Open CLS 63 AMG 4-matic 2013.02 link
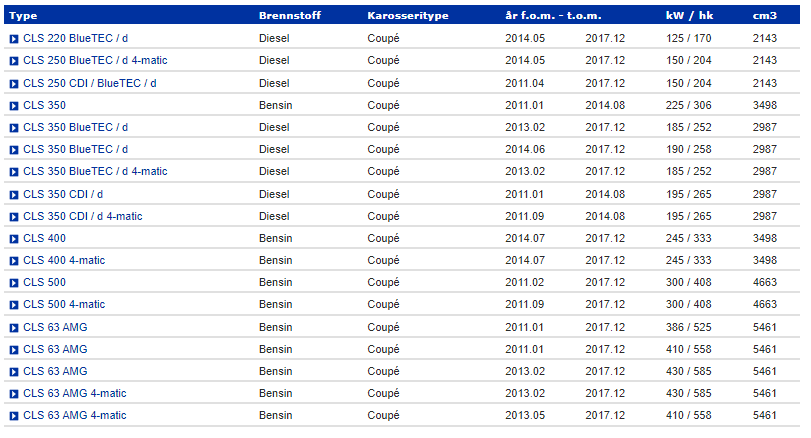The image size is (811, 438). coord(75,394)
